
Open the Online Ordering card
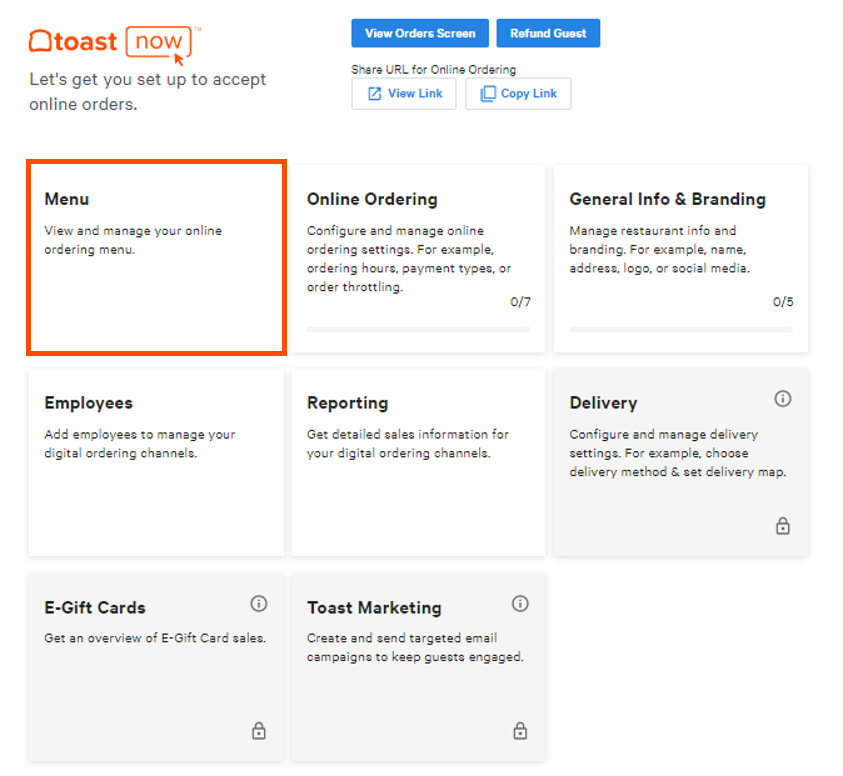tap(418, 259)
